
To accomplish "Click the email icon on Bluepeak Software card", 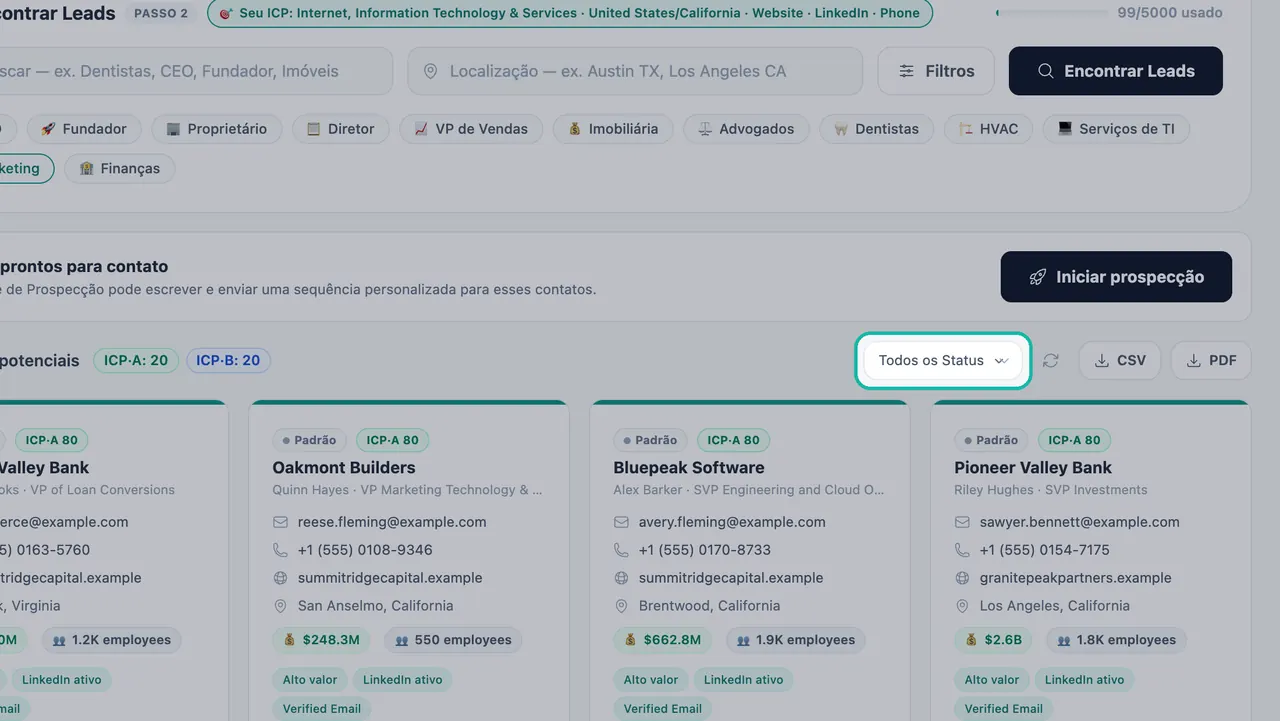I will point(621,522).
